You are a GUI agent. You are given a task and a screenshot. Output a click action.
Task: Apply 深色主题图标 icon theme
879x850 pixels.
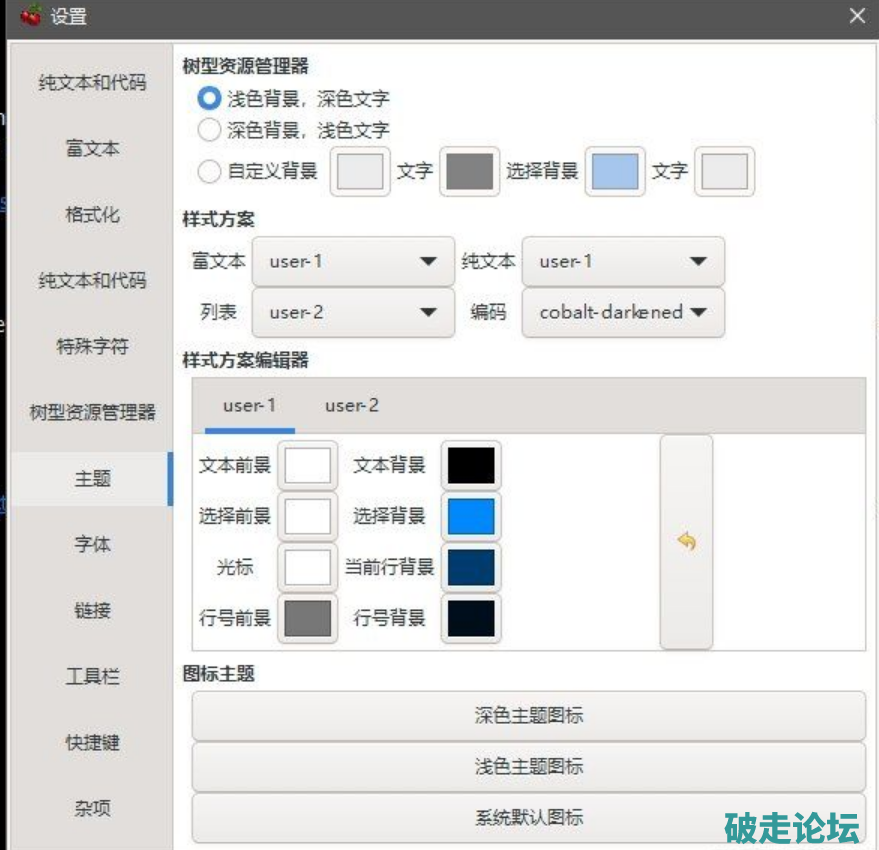click(x=528, y=716)
